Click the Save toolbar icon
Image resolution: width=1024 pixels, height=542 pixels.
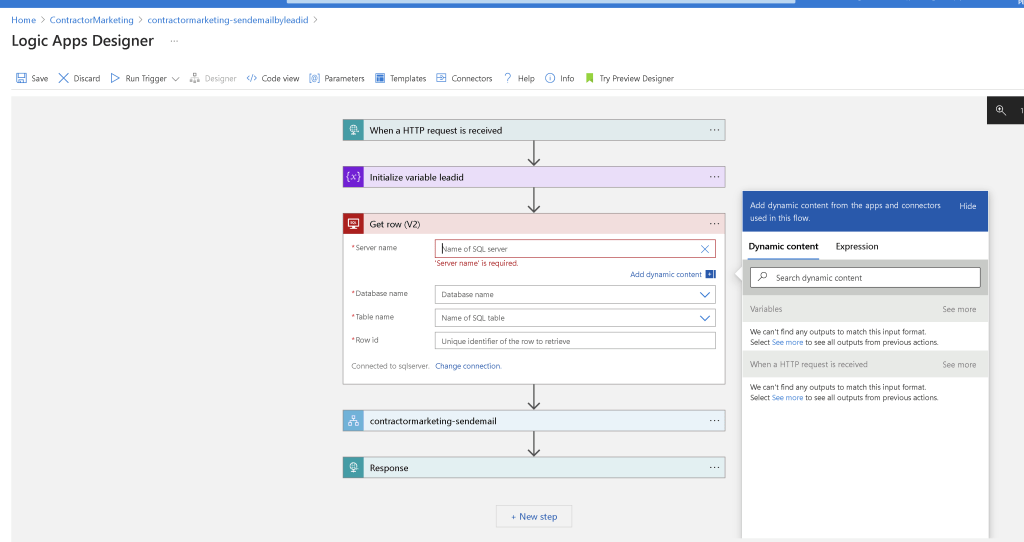(x=22, y=78)
